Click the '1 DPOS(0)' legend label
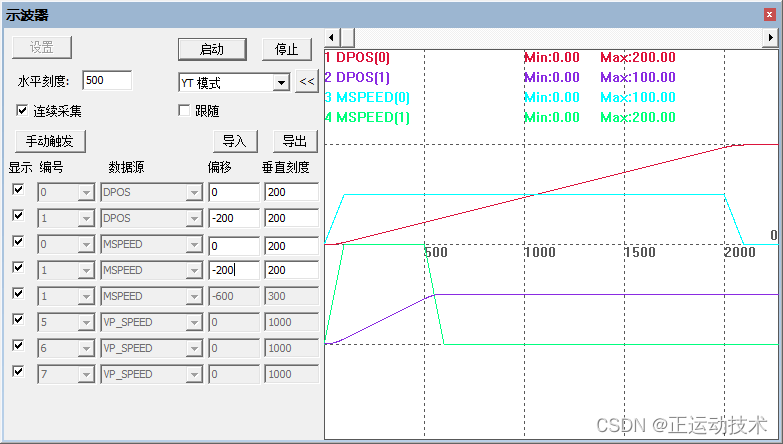This screenshot has width=783, height=444. coord(357,57)
